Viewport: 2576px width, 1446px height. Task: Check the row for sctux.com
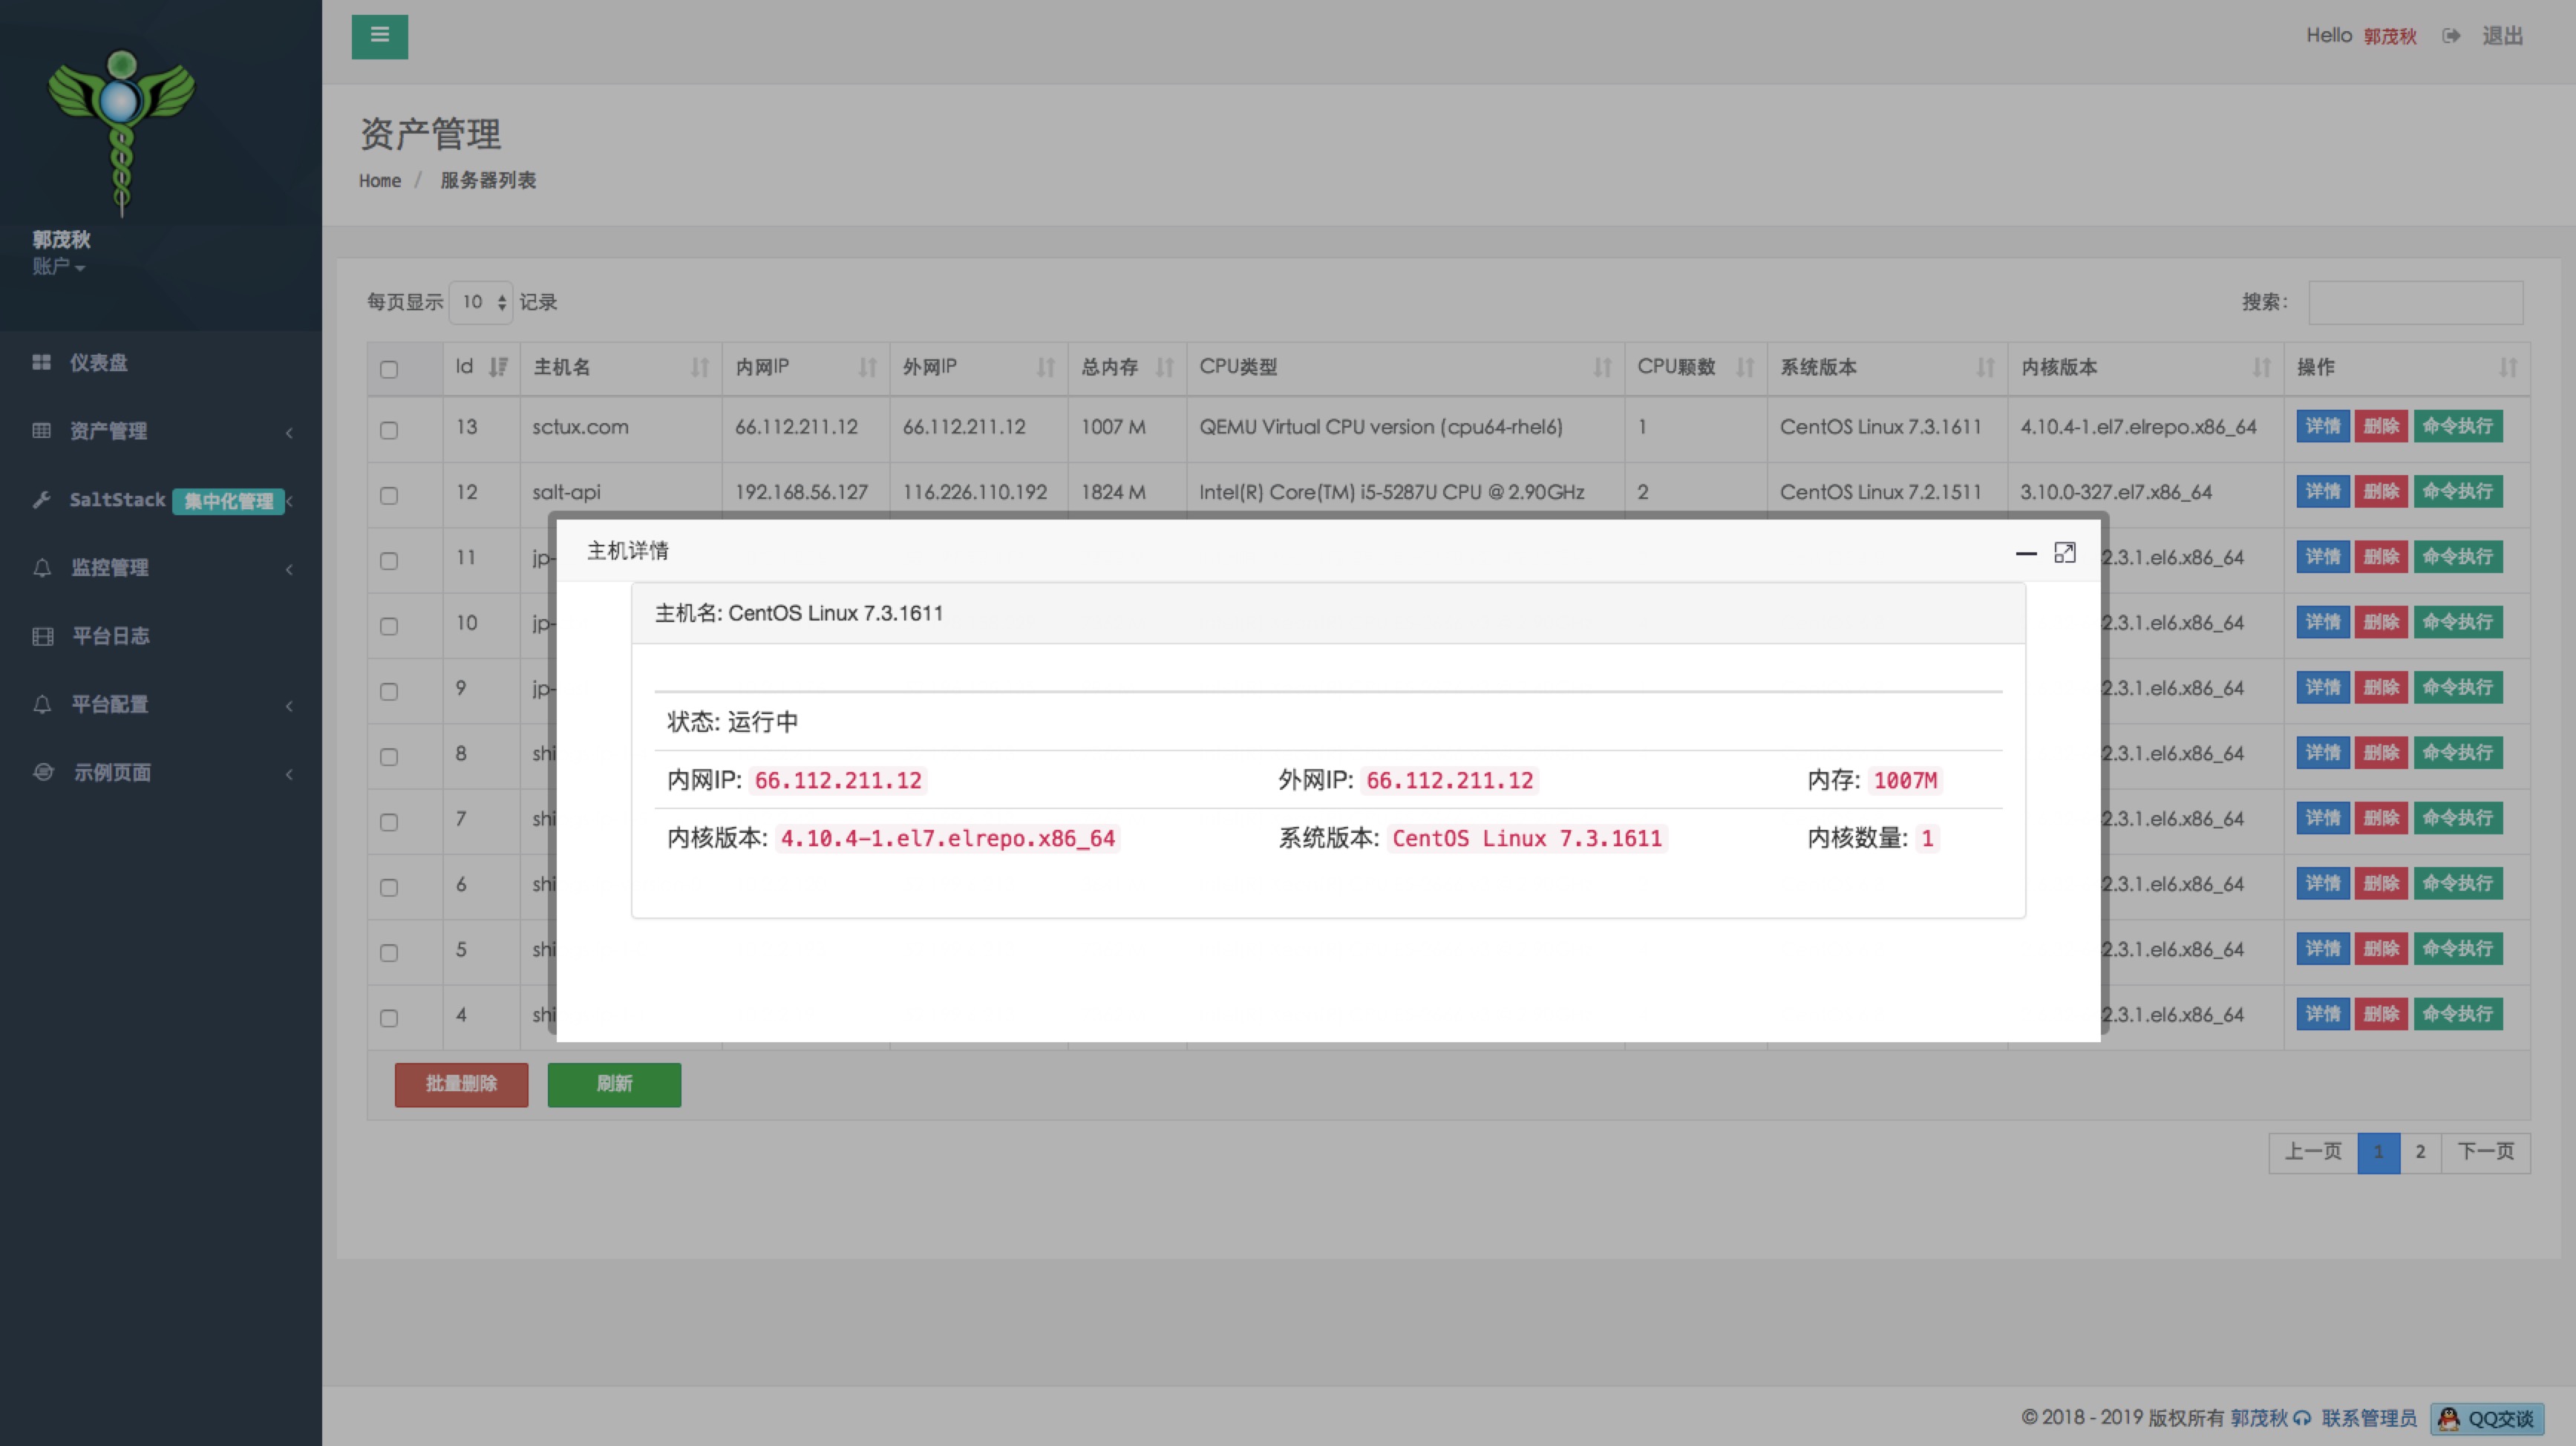[389, 430]
